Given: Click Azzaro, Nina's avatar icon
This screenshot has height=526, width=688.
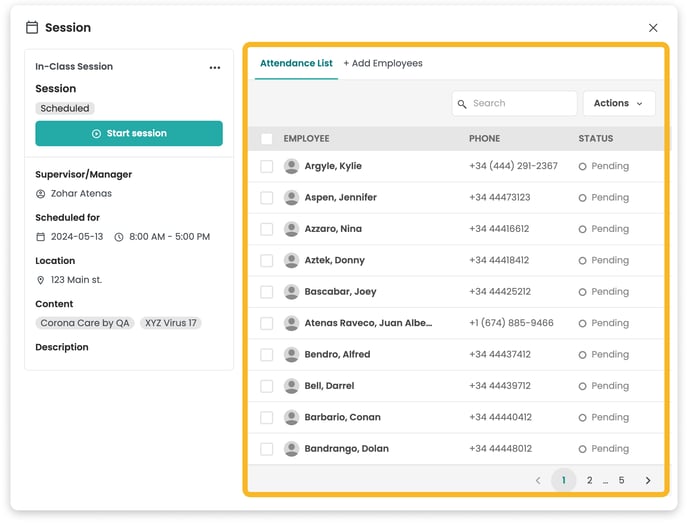Looking at the screenshot, I should pos(291,229).
